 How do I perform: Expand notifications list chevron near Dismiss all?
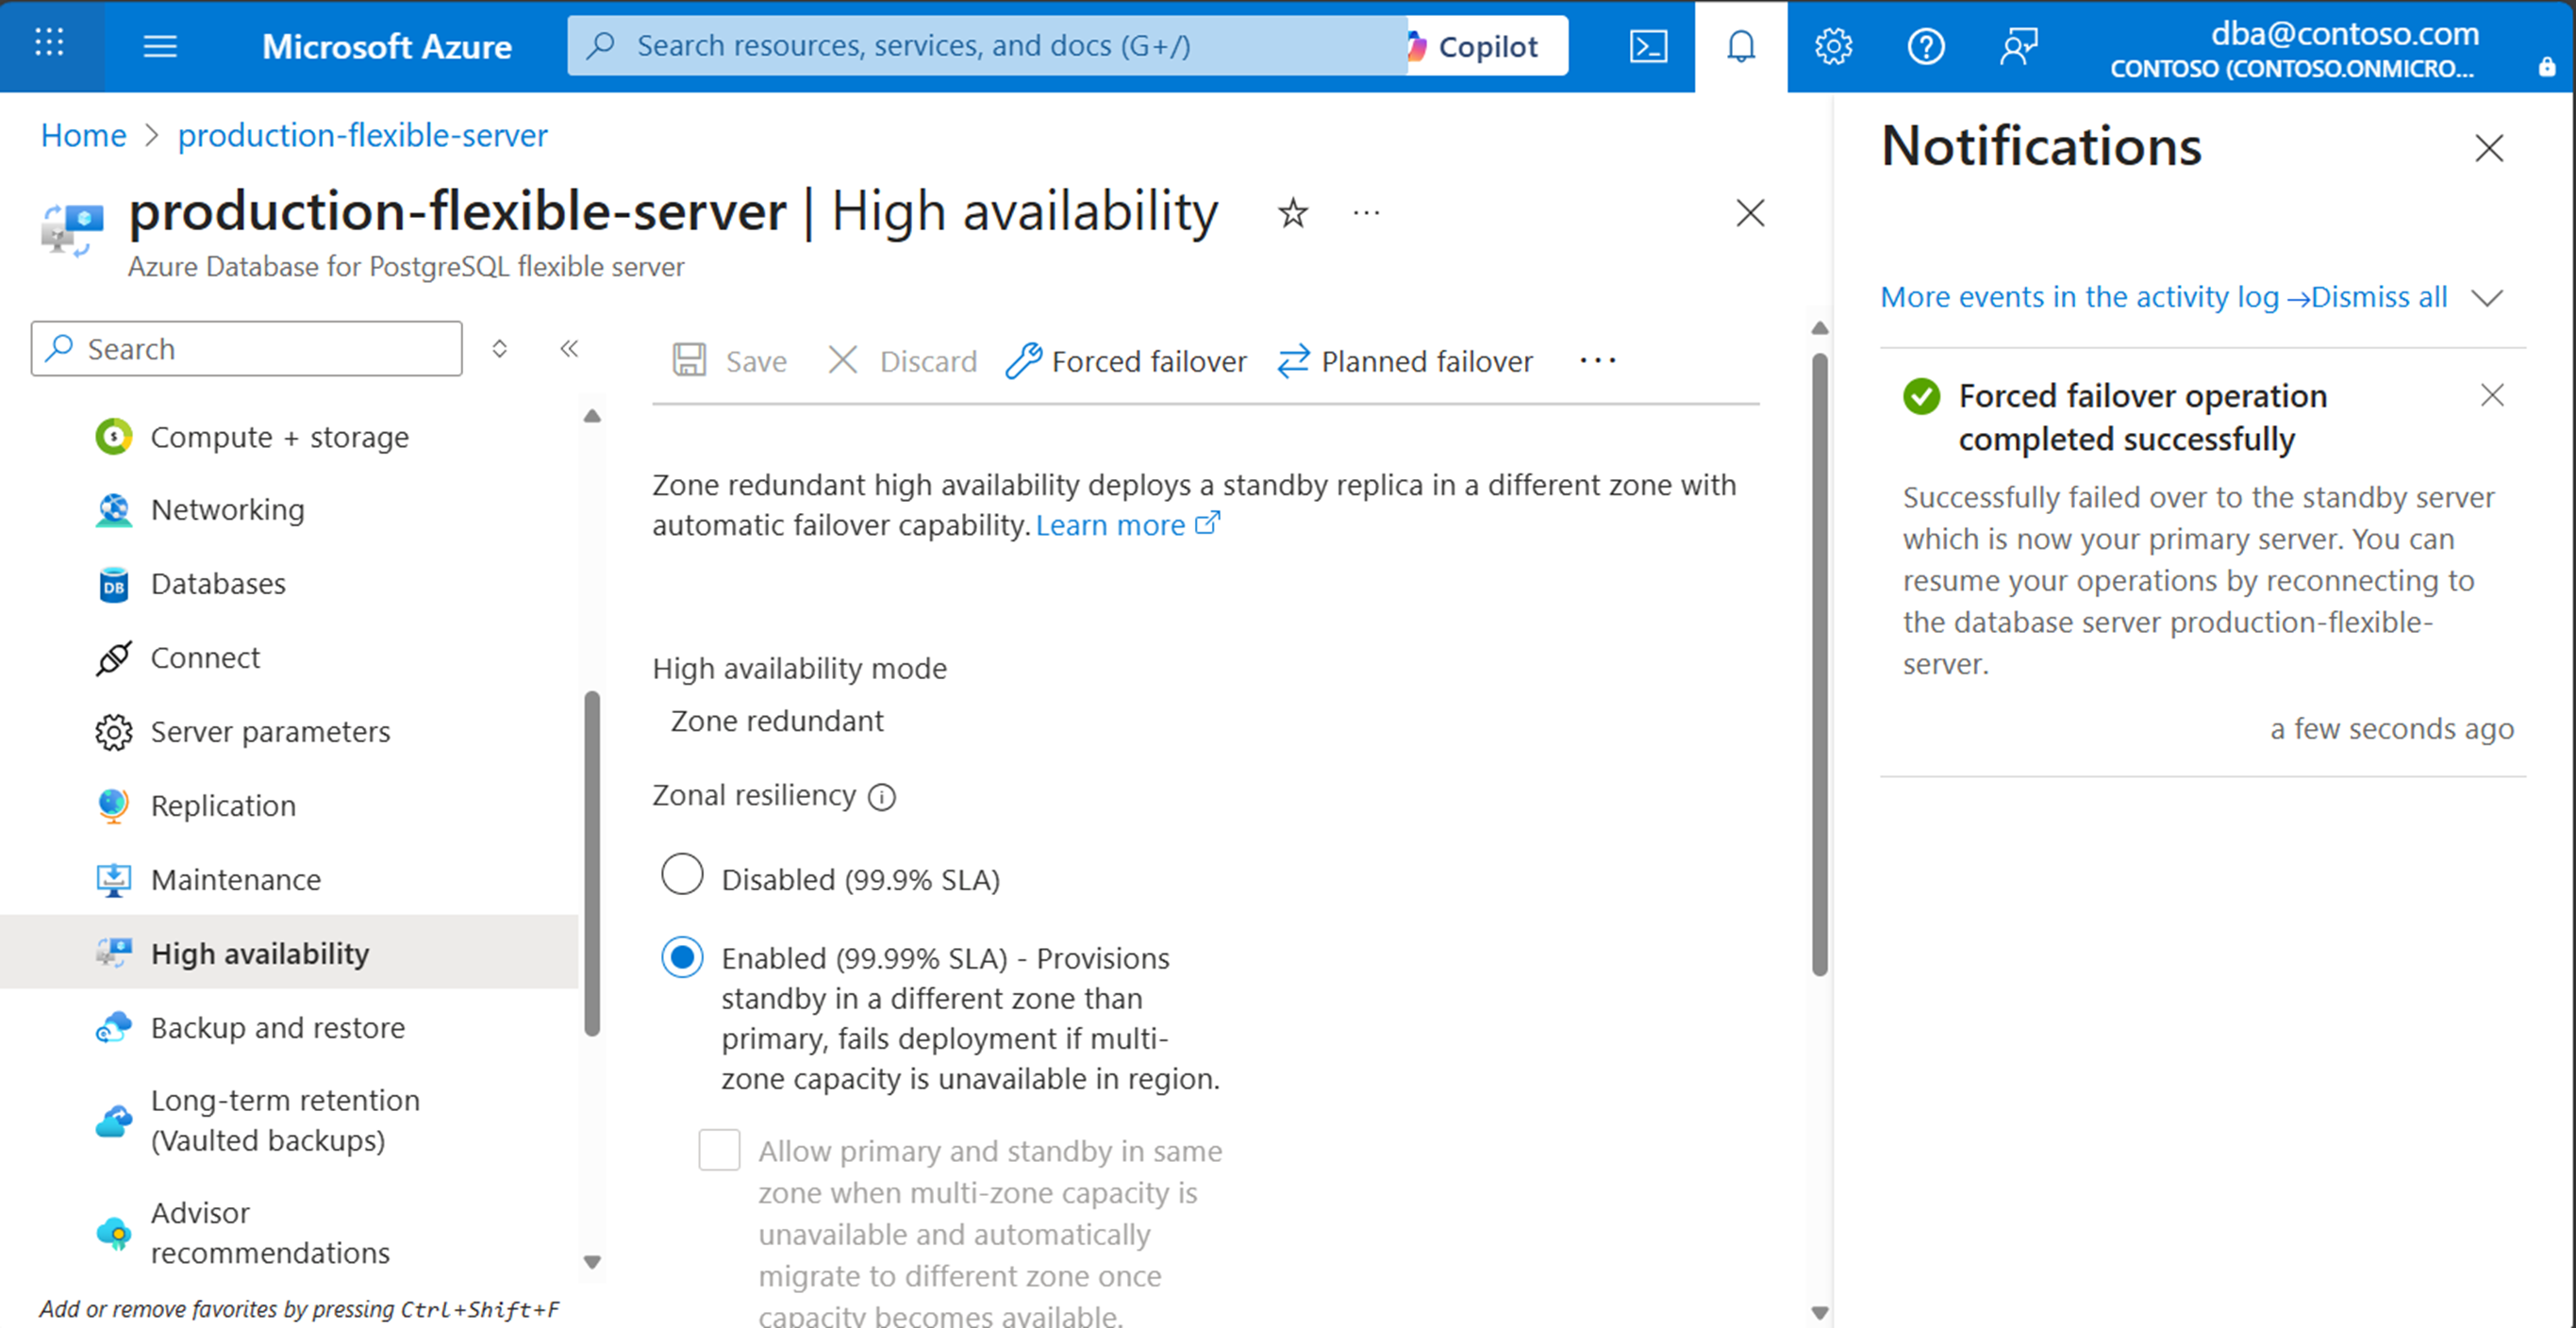(2486, 298)
